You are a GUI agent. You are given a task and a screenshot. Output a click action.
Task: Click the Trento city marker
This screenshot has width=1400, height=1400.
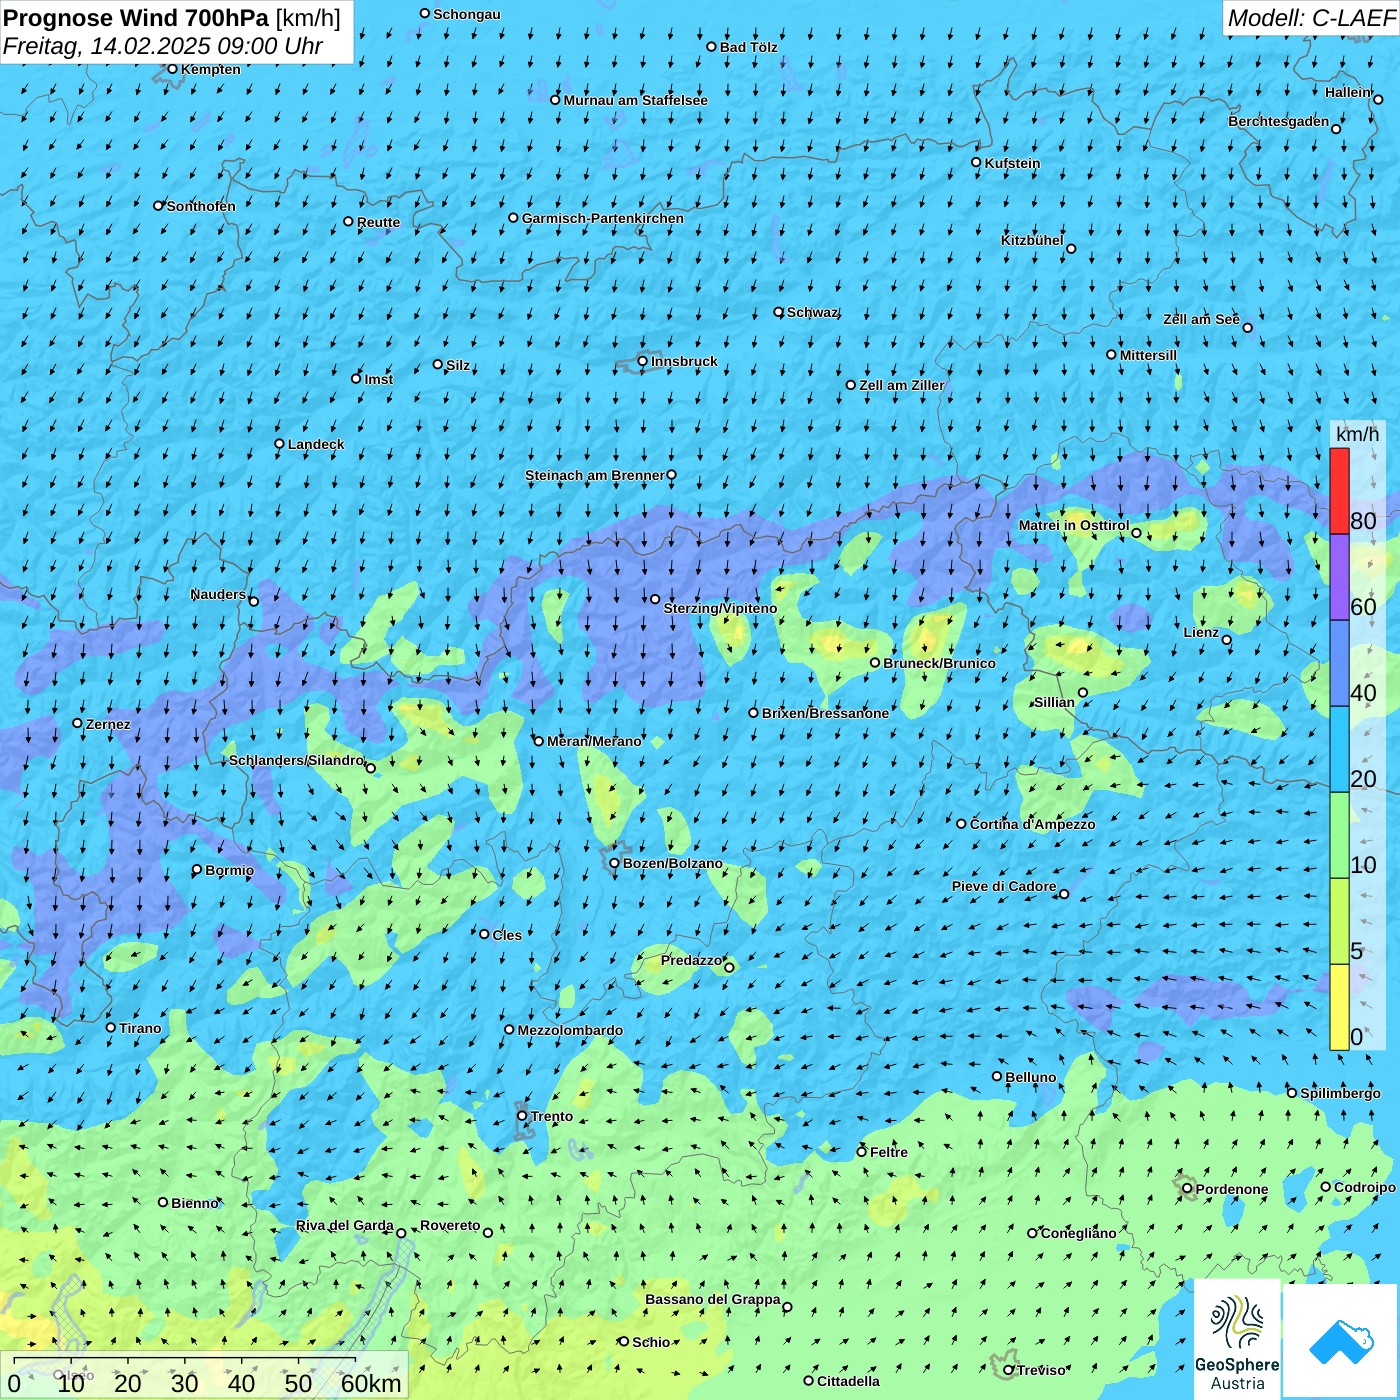tap(522, 1116)
